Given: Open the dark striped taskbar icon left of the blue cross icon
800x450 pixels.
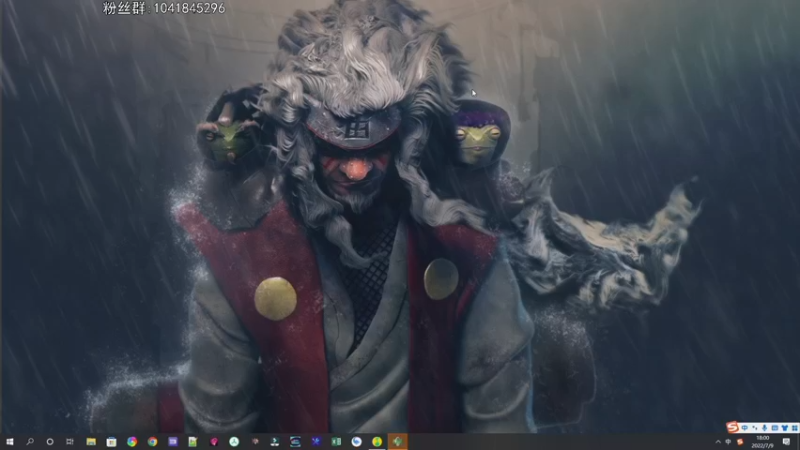Looking at the screenshot, I should (295, 442).
